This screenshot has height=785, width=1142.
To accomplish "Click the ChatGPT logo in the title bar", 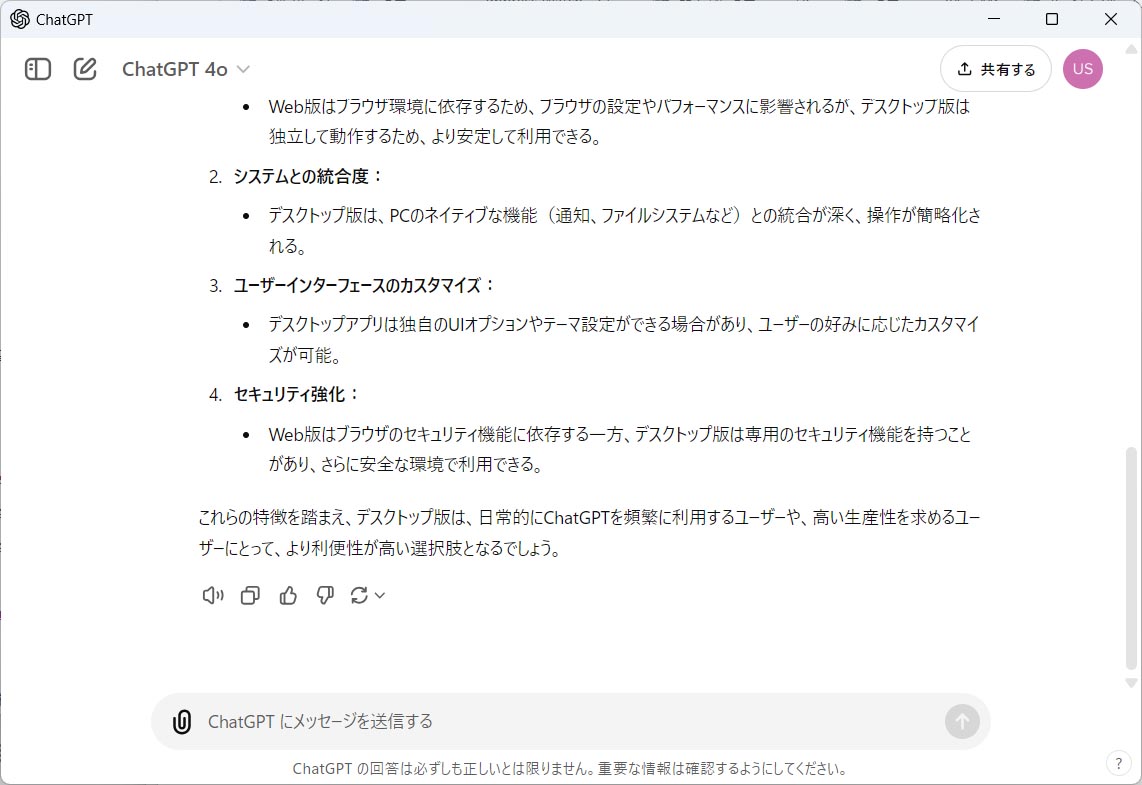I will tap(20, 19).
